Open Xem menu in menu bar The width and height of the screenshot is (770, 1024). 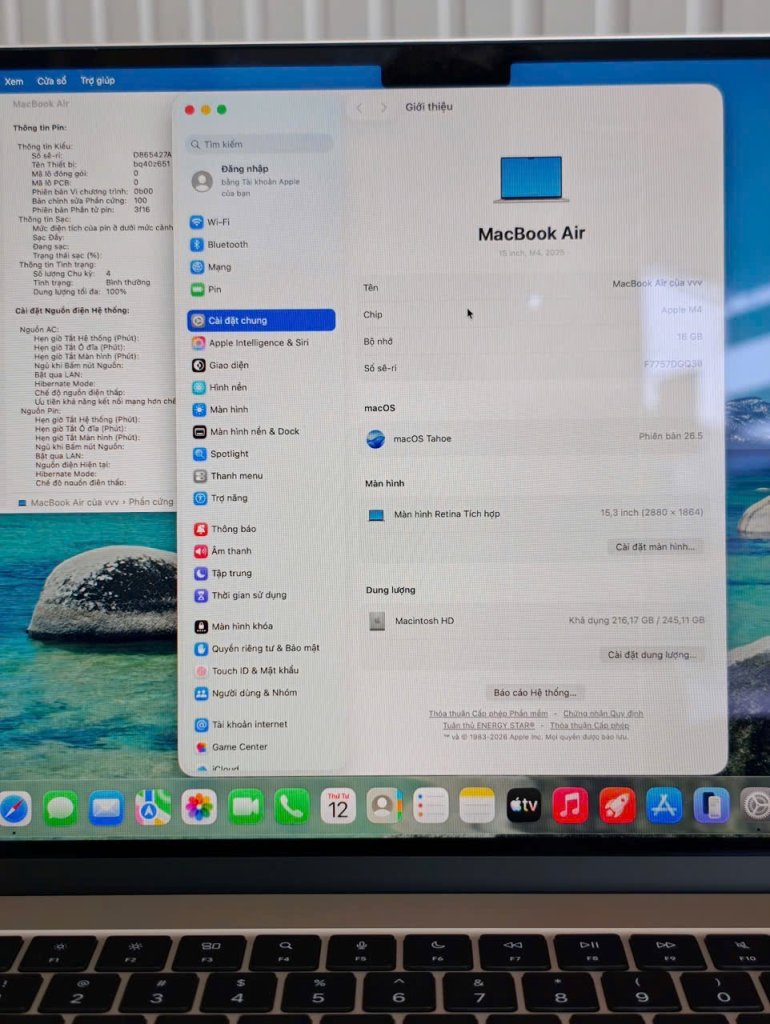click(14, 82)
